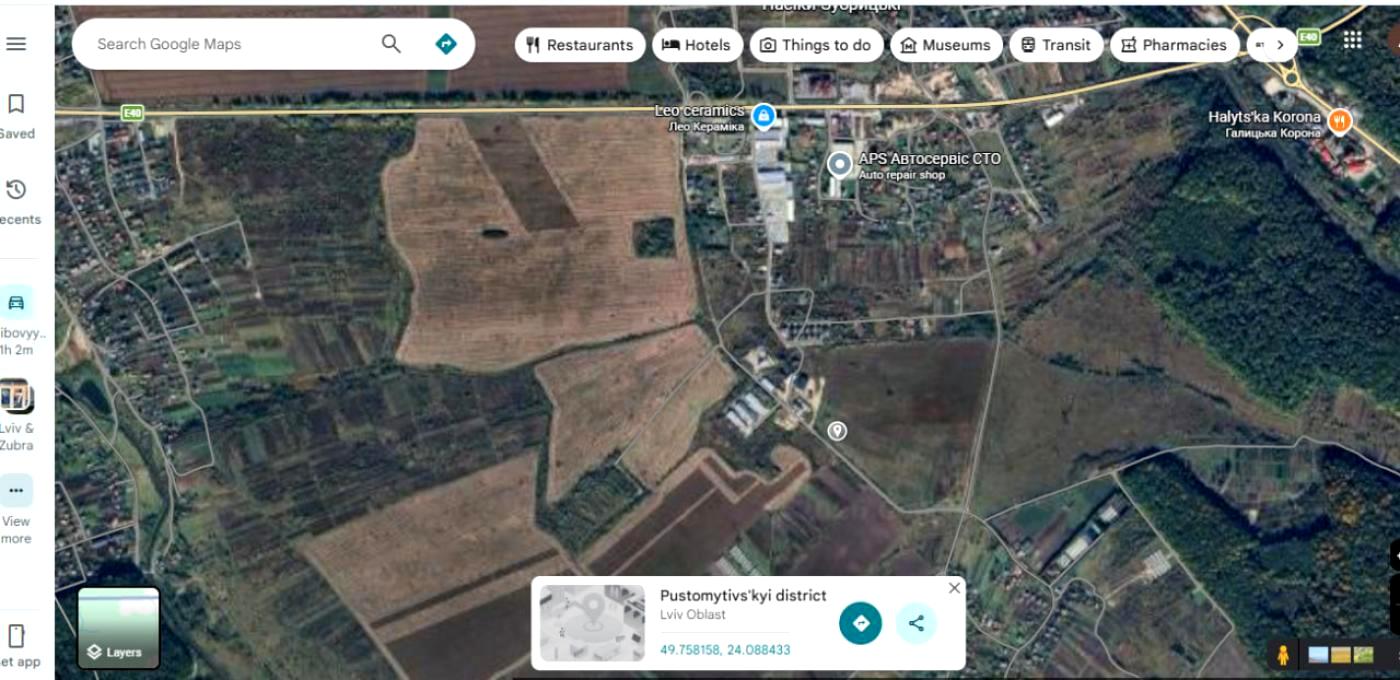Expand more category chips with arrow
The height and width of the screenshot is (680, 1400).
[x=1279, y=45]
